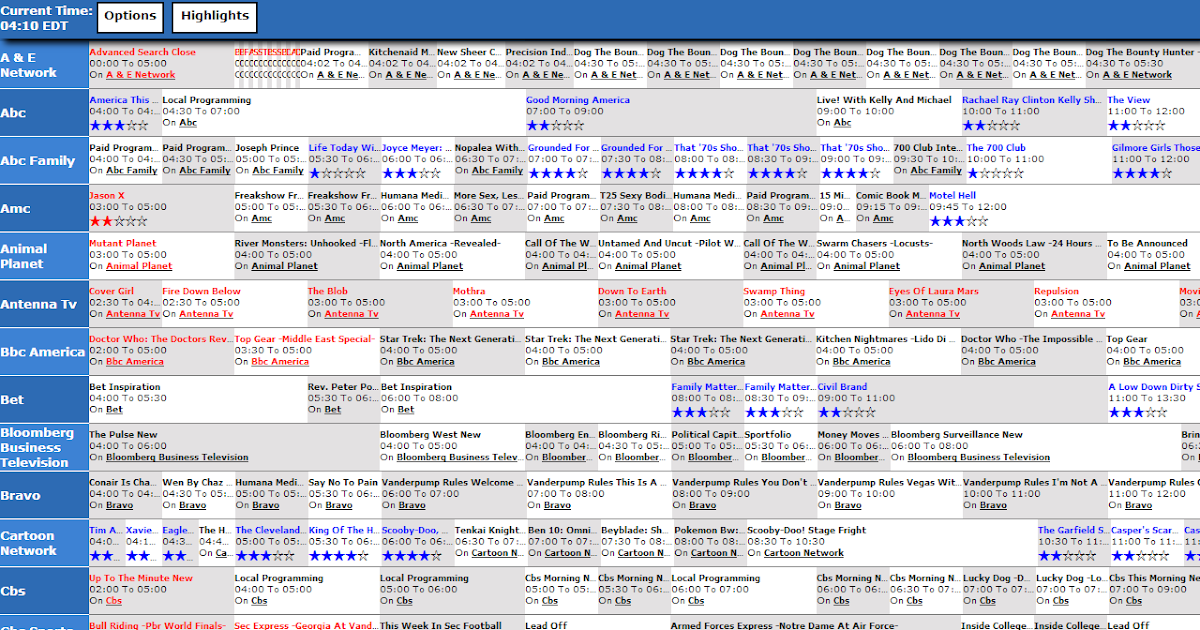1200x630 pixels.
Task: Open the Advanced Search Close link
Action: coord(142,52)
